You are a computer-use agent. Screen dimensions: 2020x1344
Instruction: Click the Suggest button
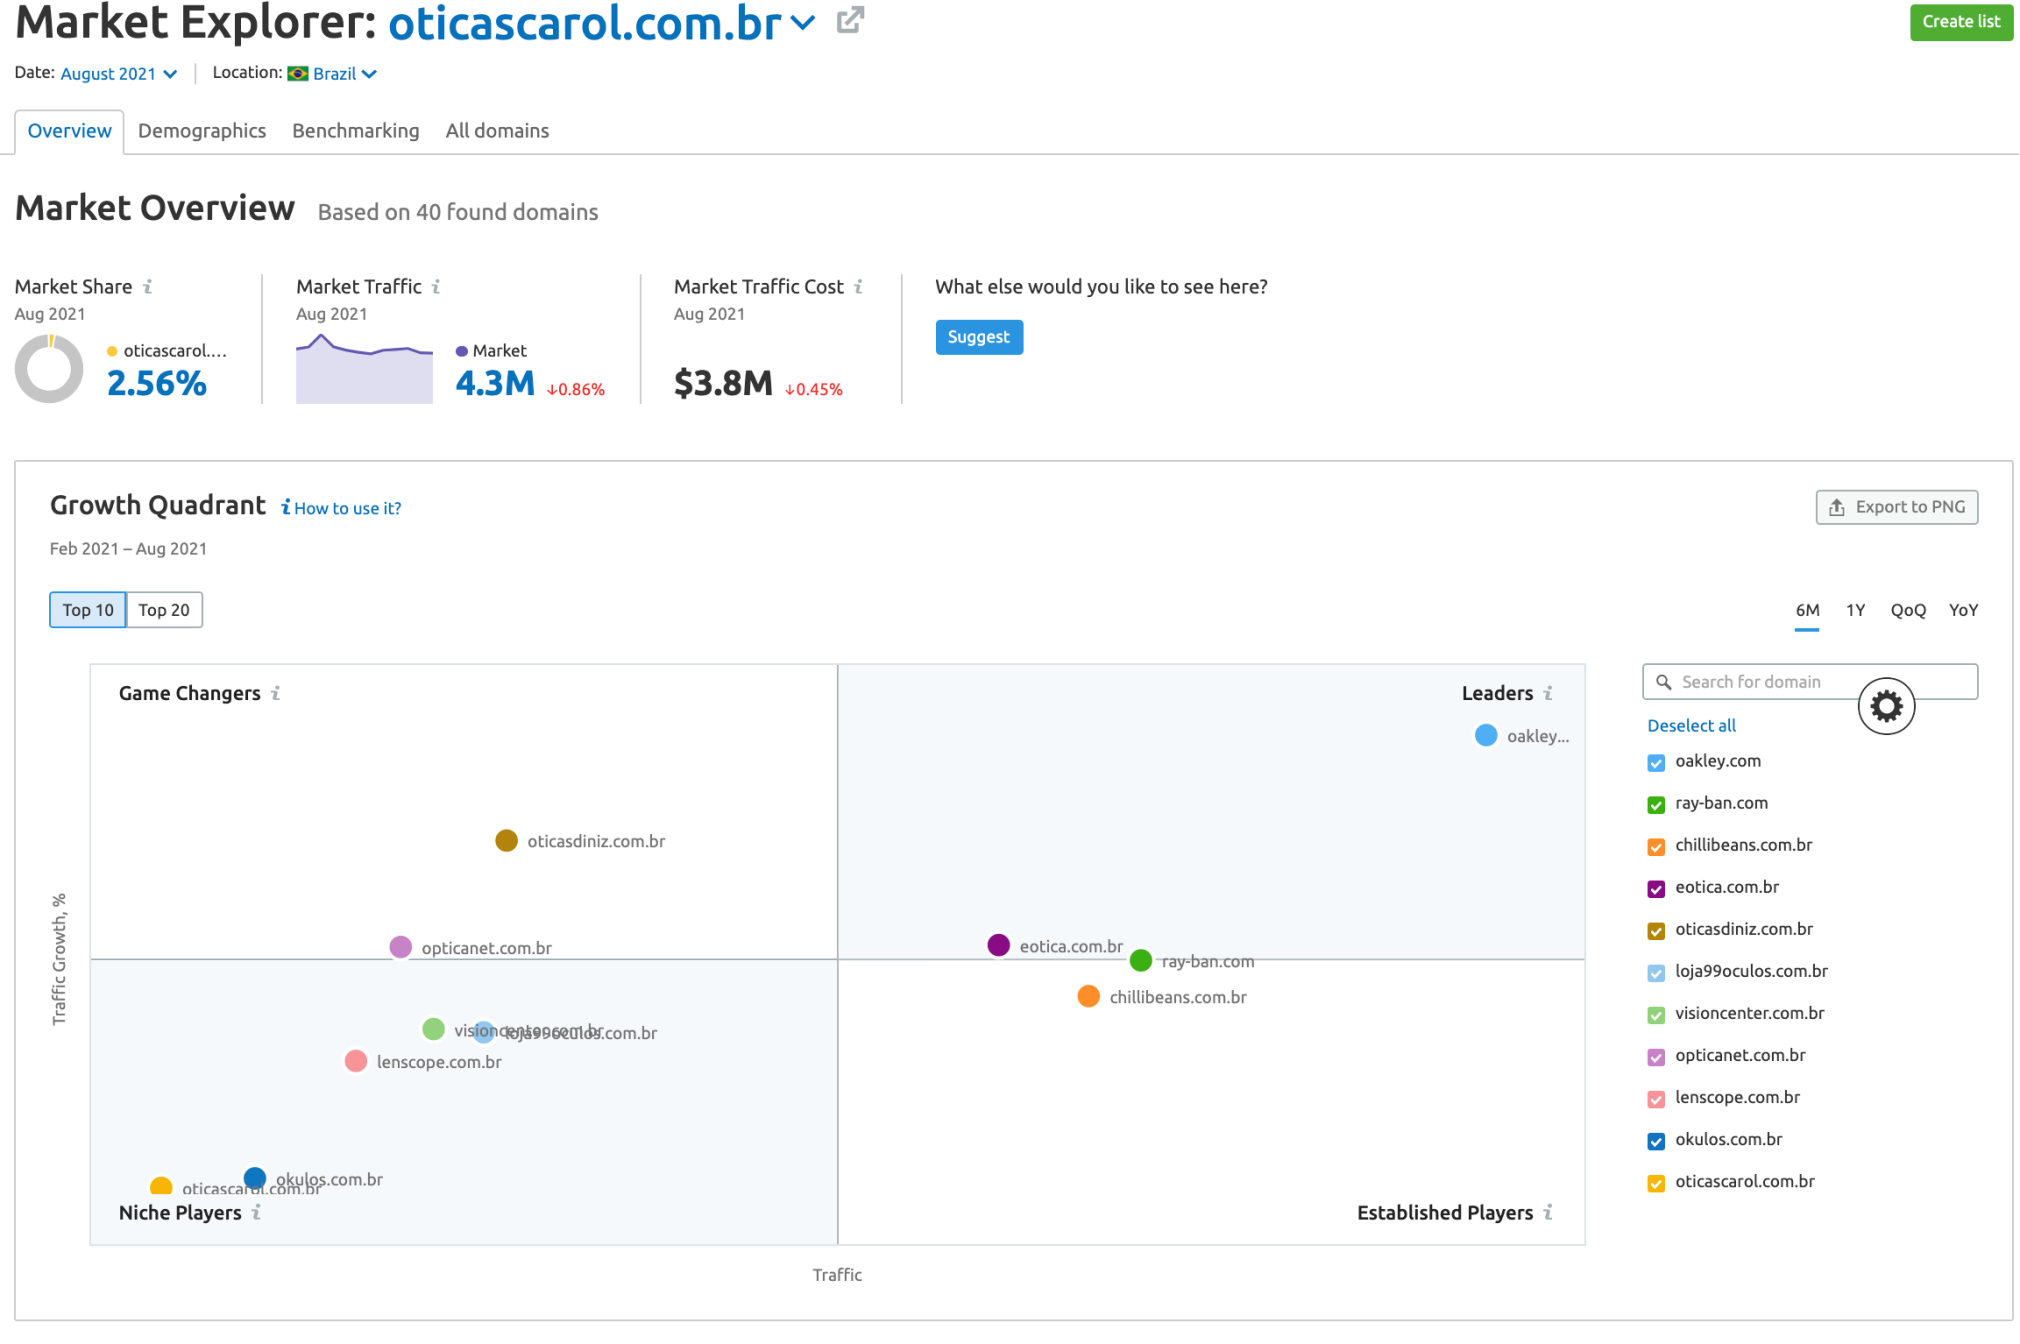pos(979,337)
